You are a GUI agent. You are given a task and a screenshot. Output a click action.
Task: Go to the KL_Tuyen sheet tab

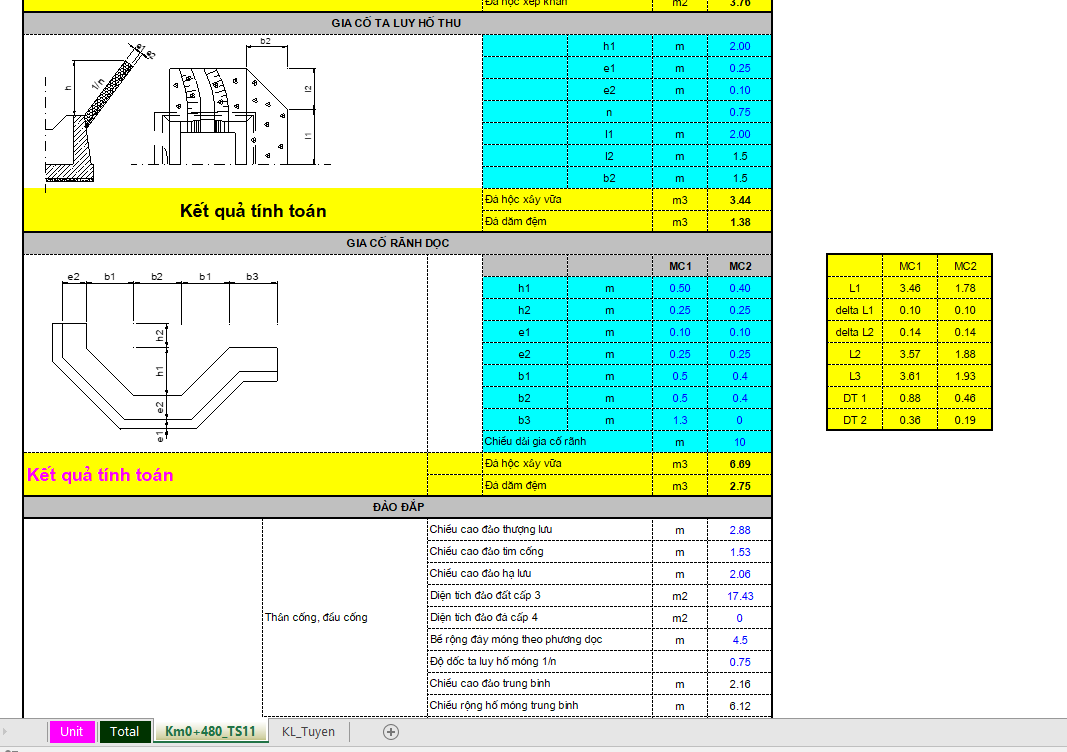pyautogui.click(x=308, y=731)
